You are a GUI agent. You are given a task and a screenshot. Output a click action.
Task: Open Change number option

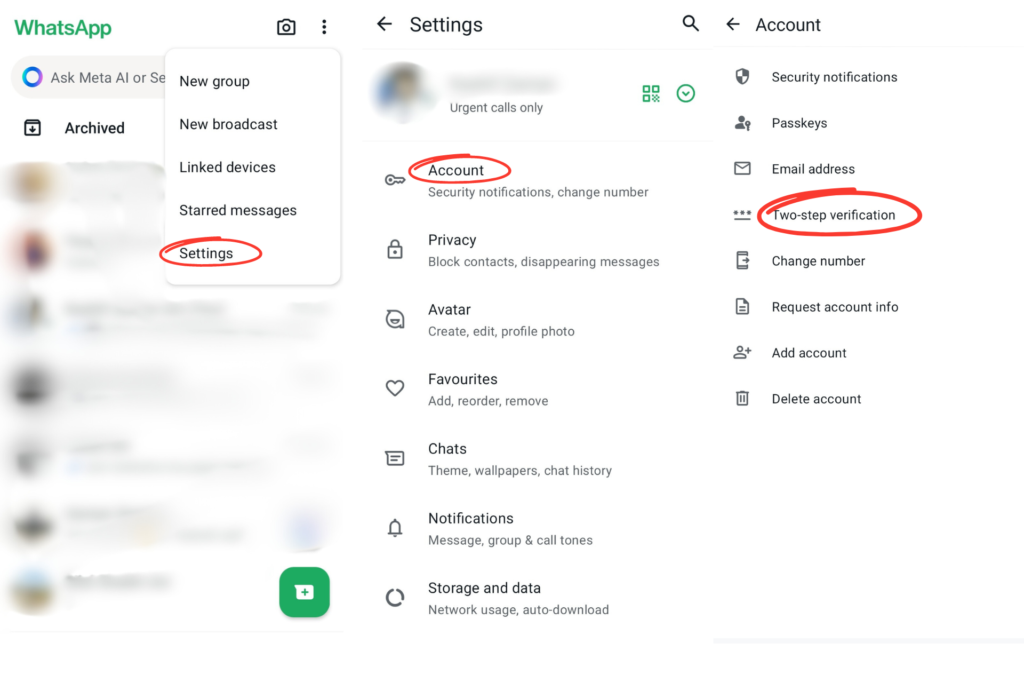[869, 261]
